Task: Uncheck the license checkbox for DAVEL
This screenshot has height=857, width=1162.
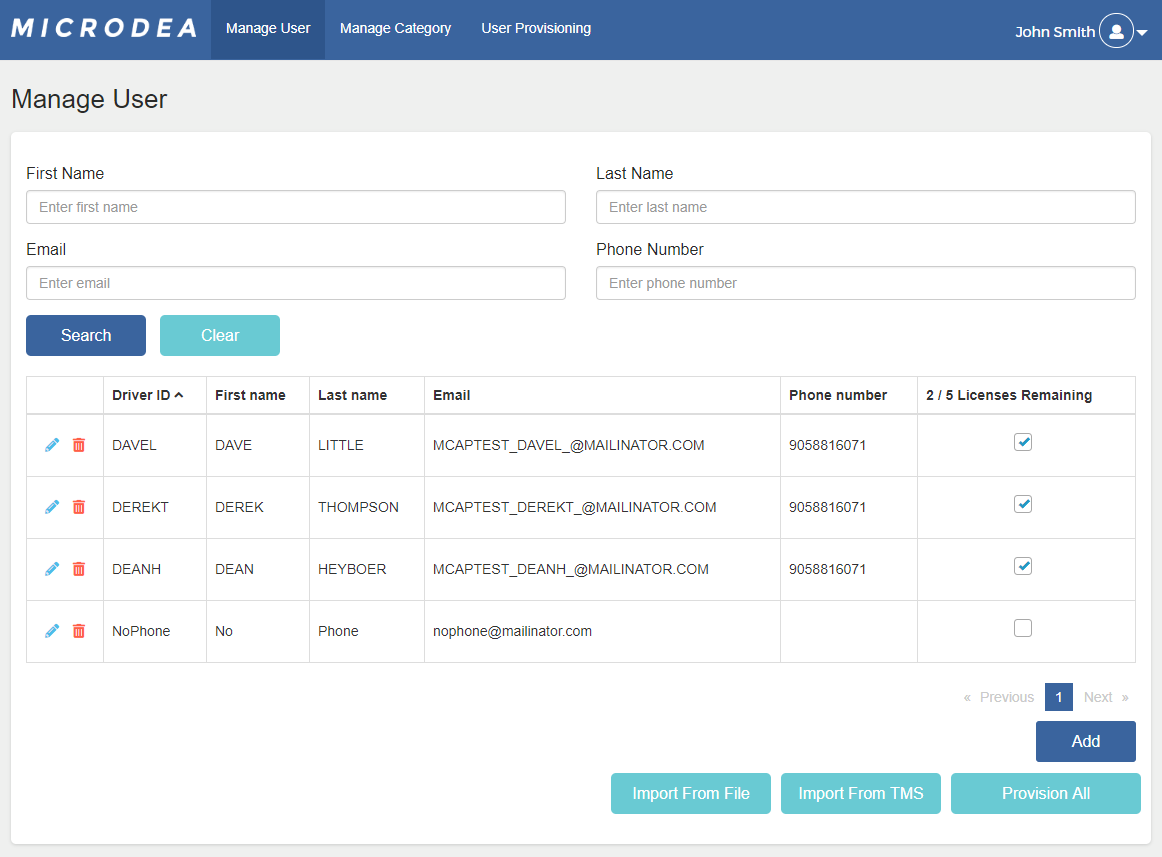Action: (1022, 441)
